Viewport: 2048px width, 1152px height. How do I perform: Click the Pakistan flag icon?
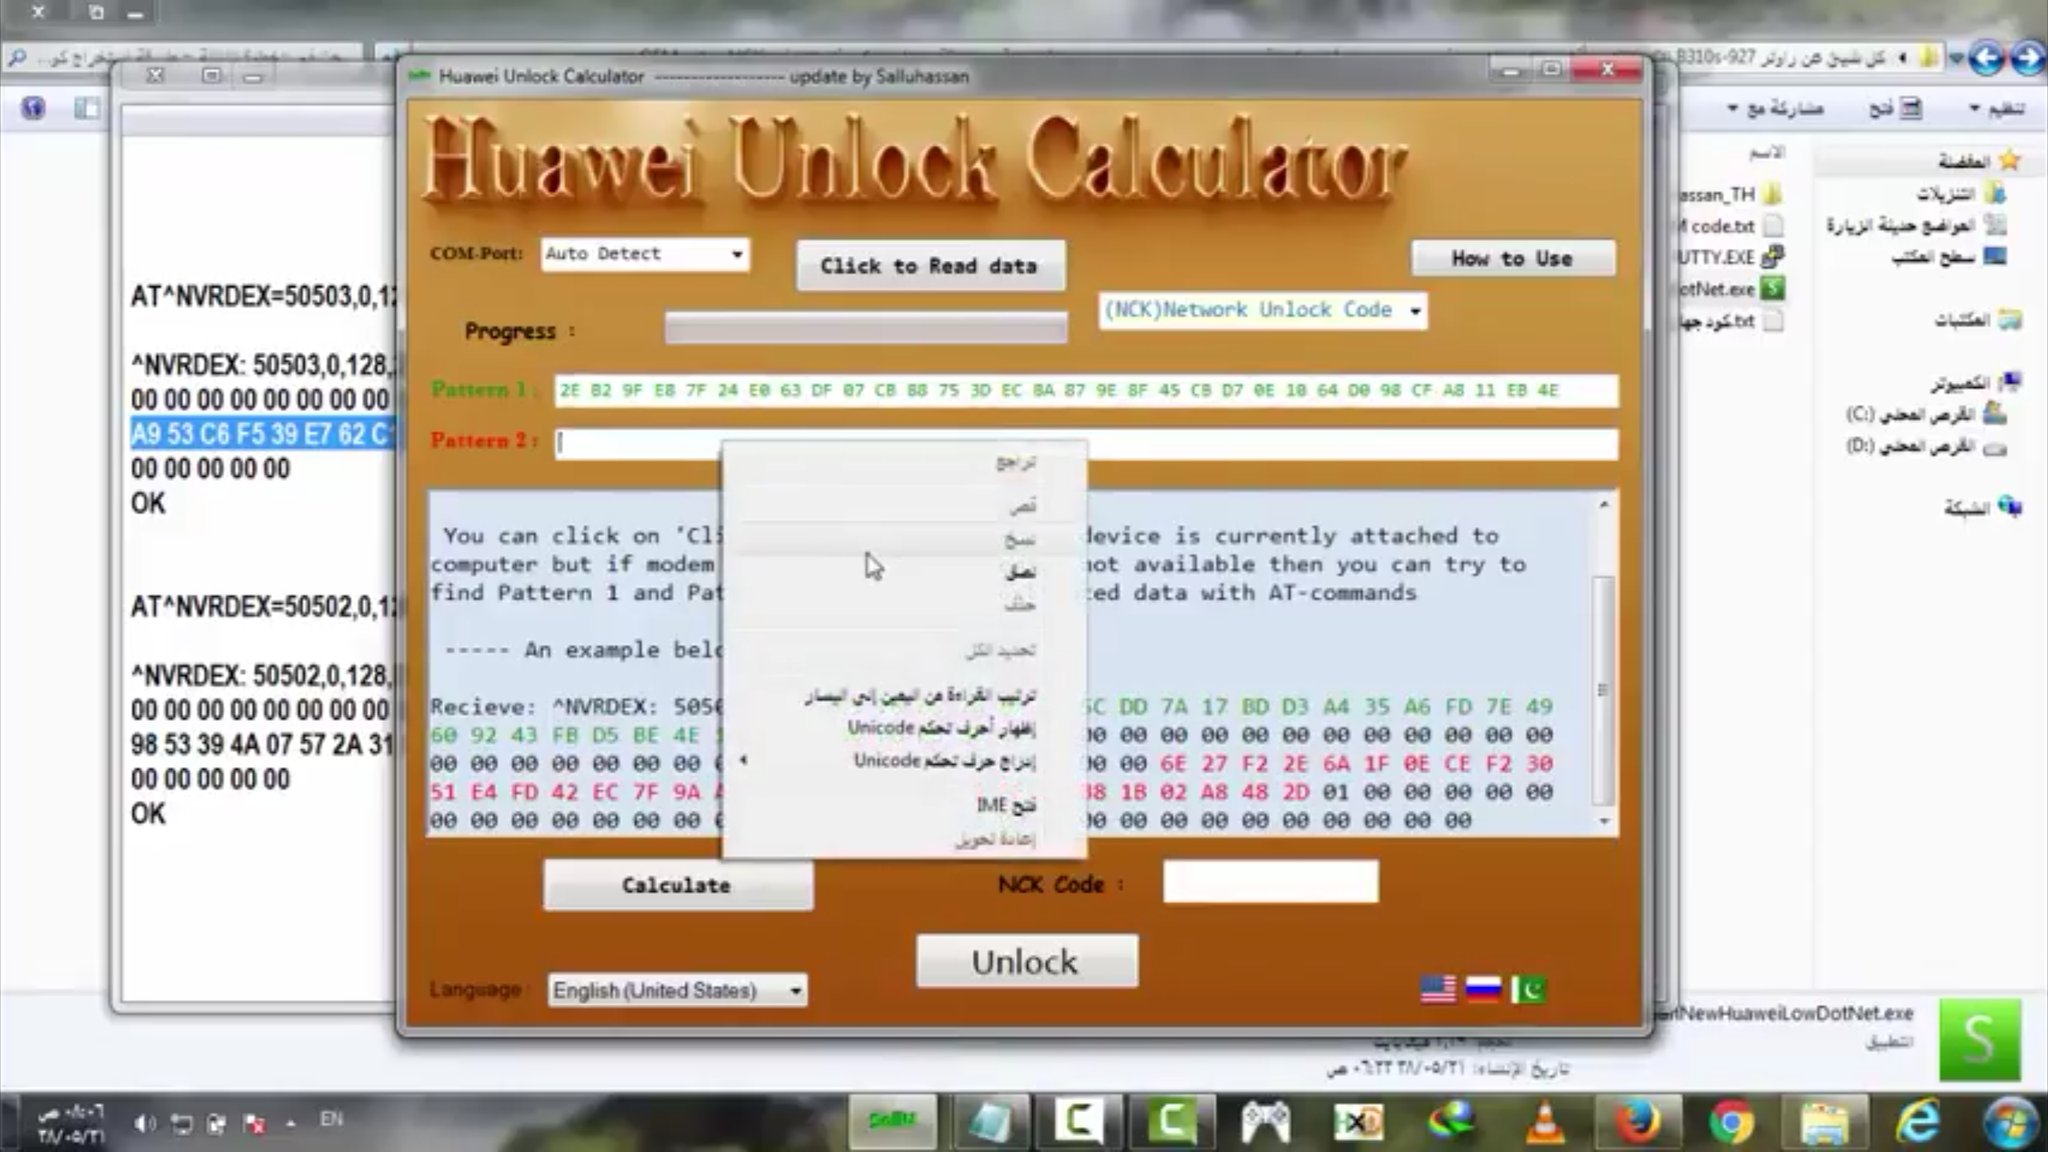1528,989
